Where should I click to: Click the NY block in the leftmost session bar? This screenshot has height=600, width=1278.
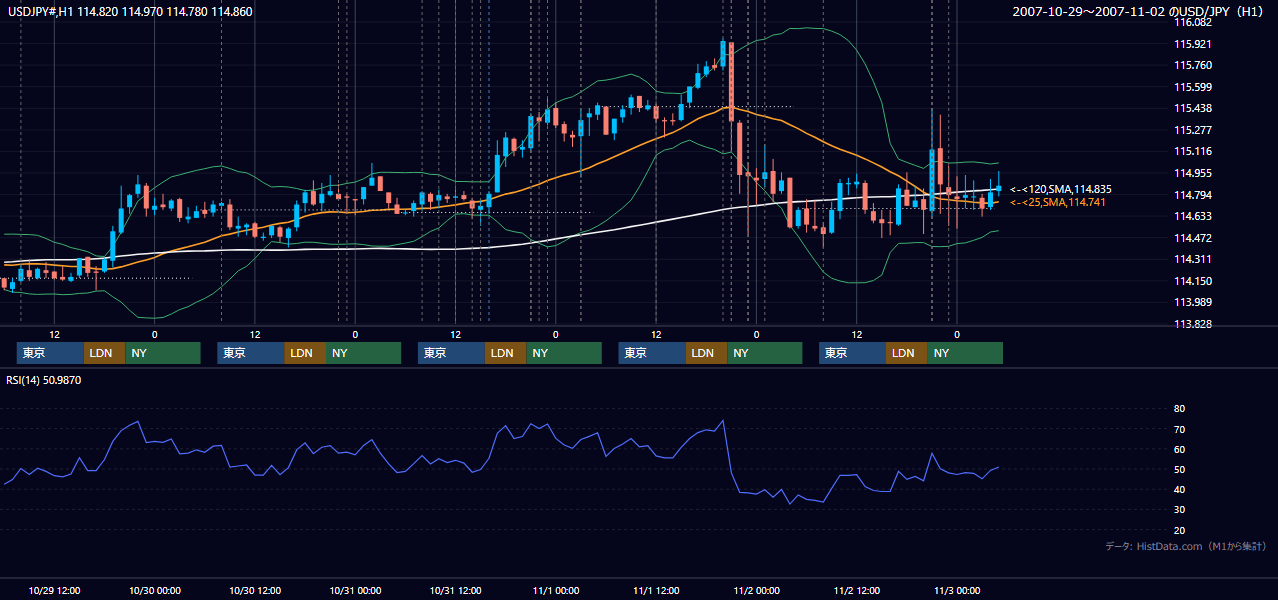tap(163, 353)
